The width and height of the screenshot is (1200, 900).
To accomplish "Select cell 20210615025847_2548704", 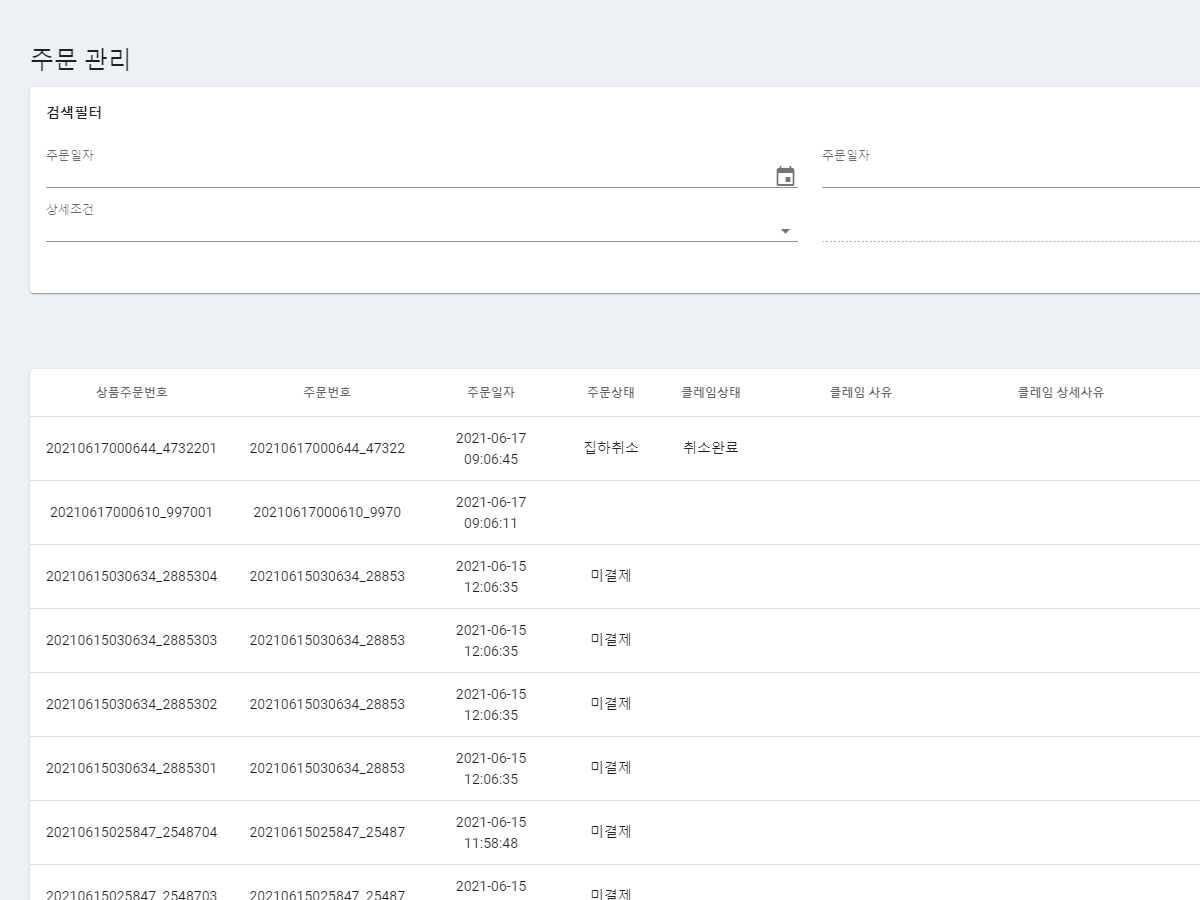I will click(132, 832).
